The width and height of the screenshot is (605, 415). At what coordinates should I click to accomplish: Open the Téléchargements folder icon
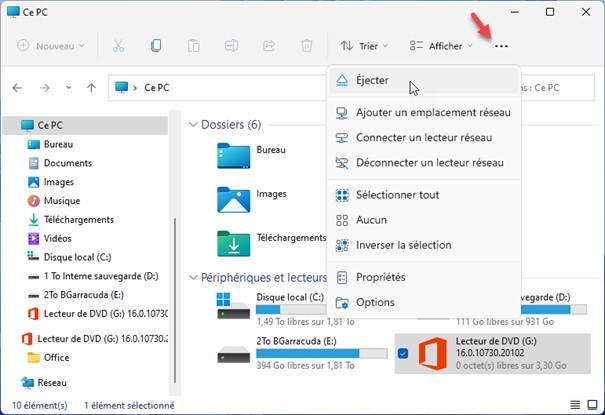point(235,243)
